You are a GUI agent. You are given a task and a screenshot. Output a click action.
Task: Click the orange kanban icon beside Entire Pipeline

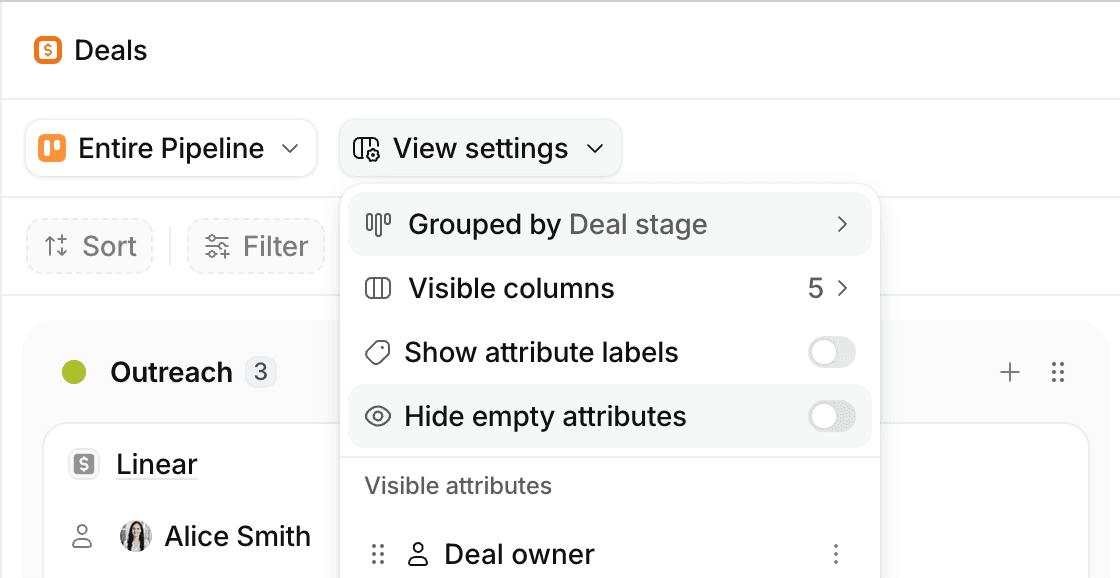(52, 148)
